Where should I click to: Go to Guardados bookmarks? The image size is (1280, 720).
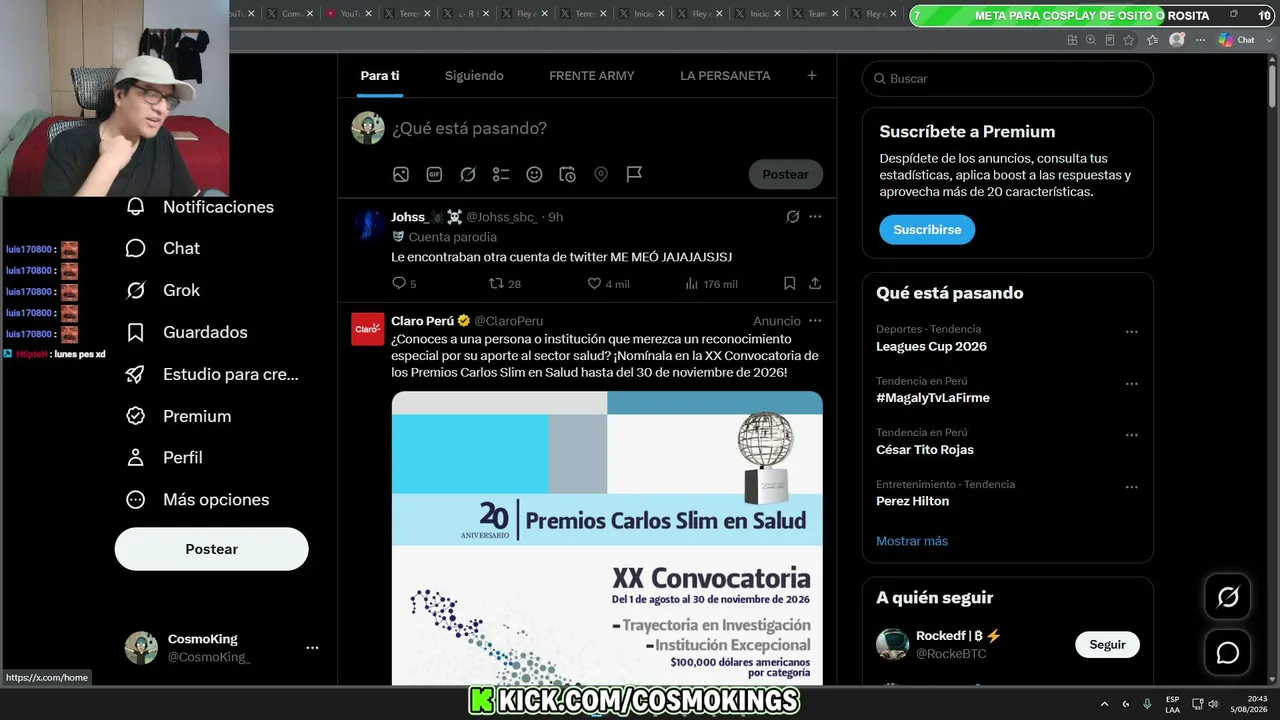186,332
